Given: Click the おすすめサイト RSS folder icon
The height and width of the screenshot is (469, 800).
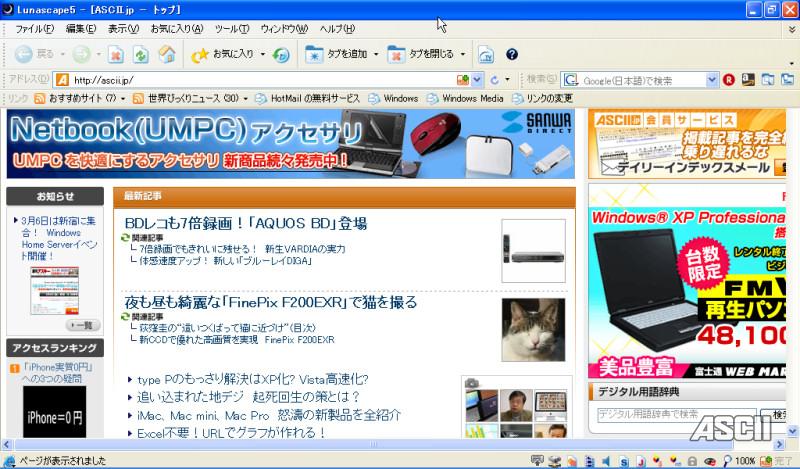Looking at the screenshot, I should point(39,98).
